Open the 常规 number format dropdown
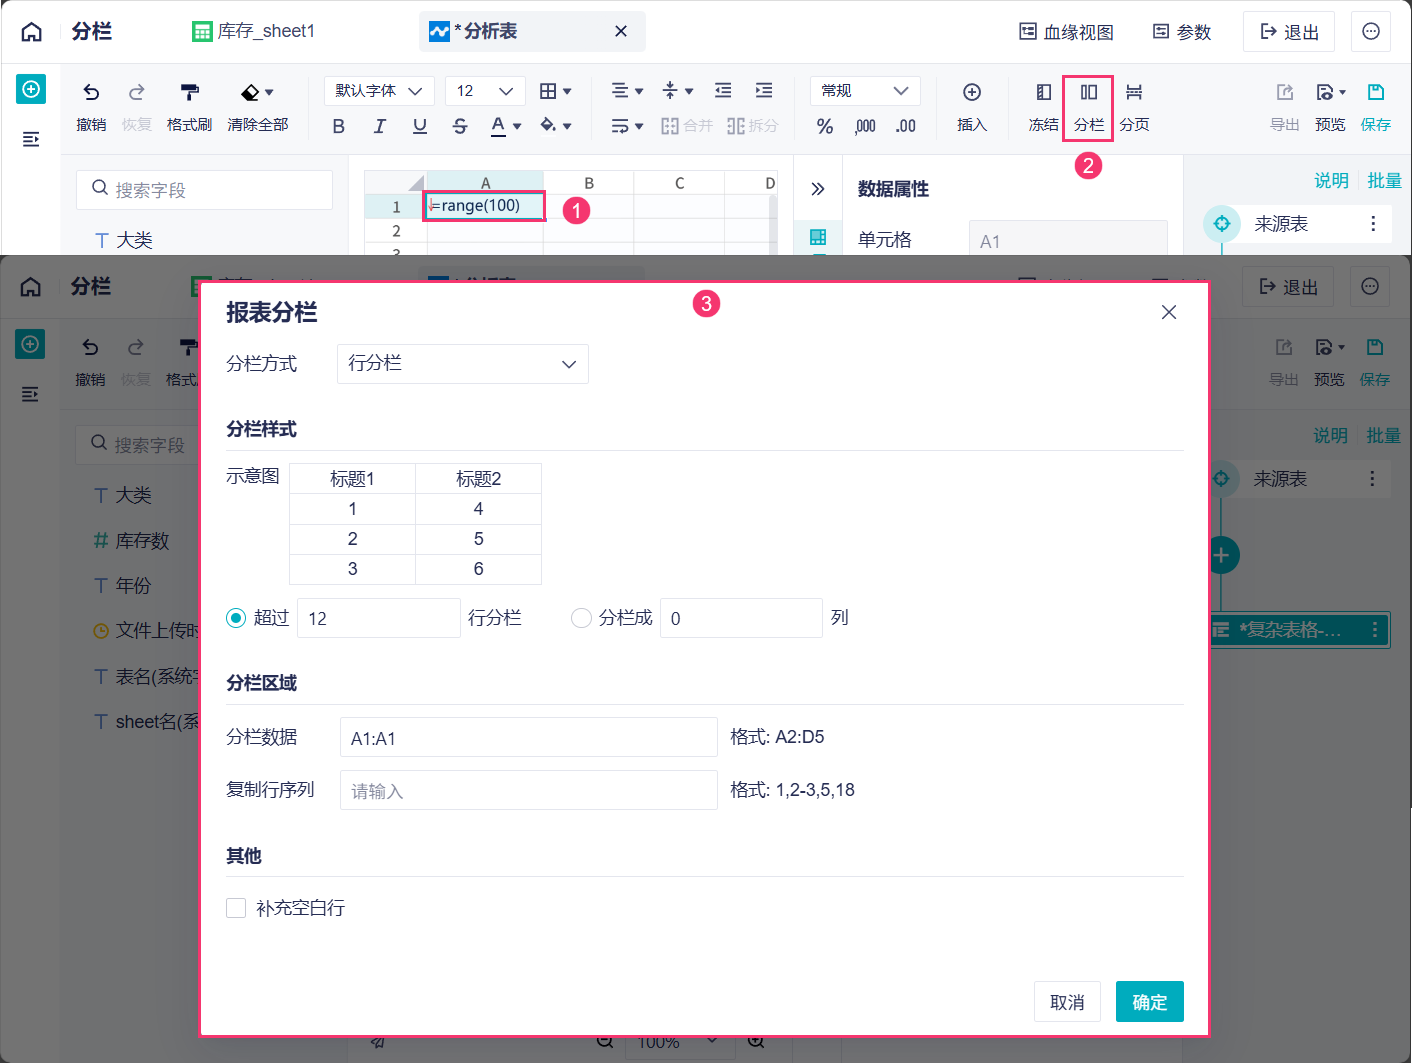 tap(865, 91)
